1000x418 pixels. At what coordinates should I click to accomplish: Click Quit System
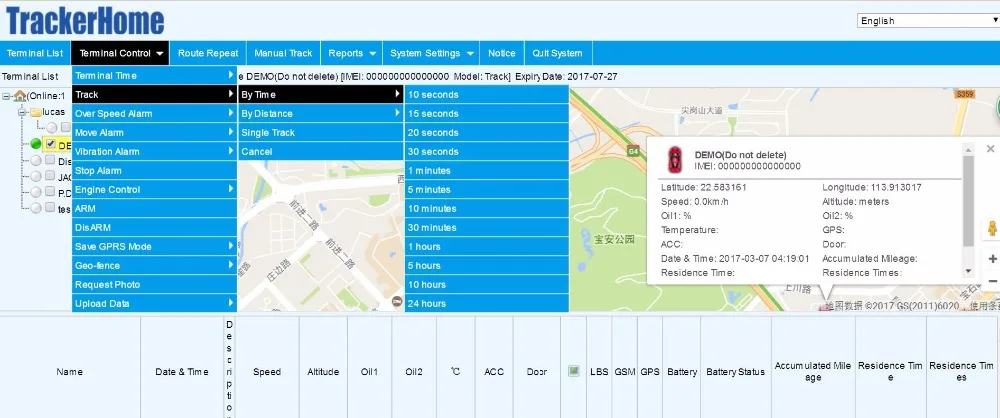tap(557, 53)
